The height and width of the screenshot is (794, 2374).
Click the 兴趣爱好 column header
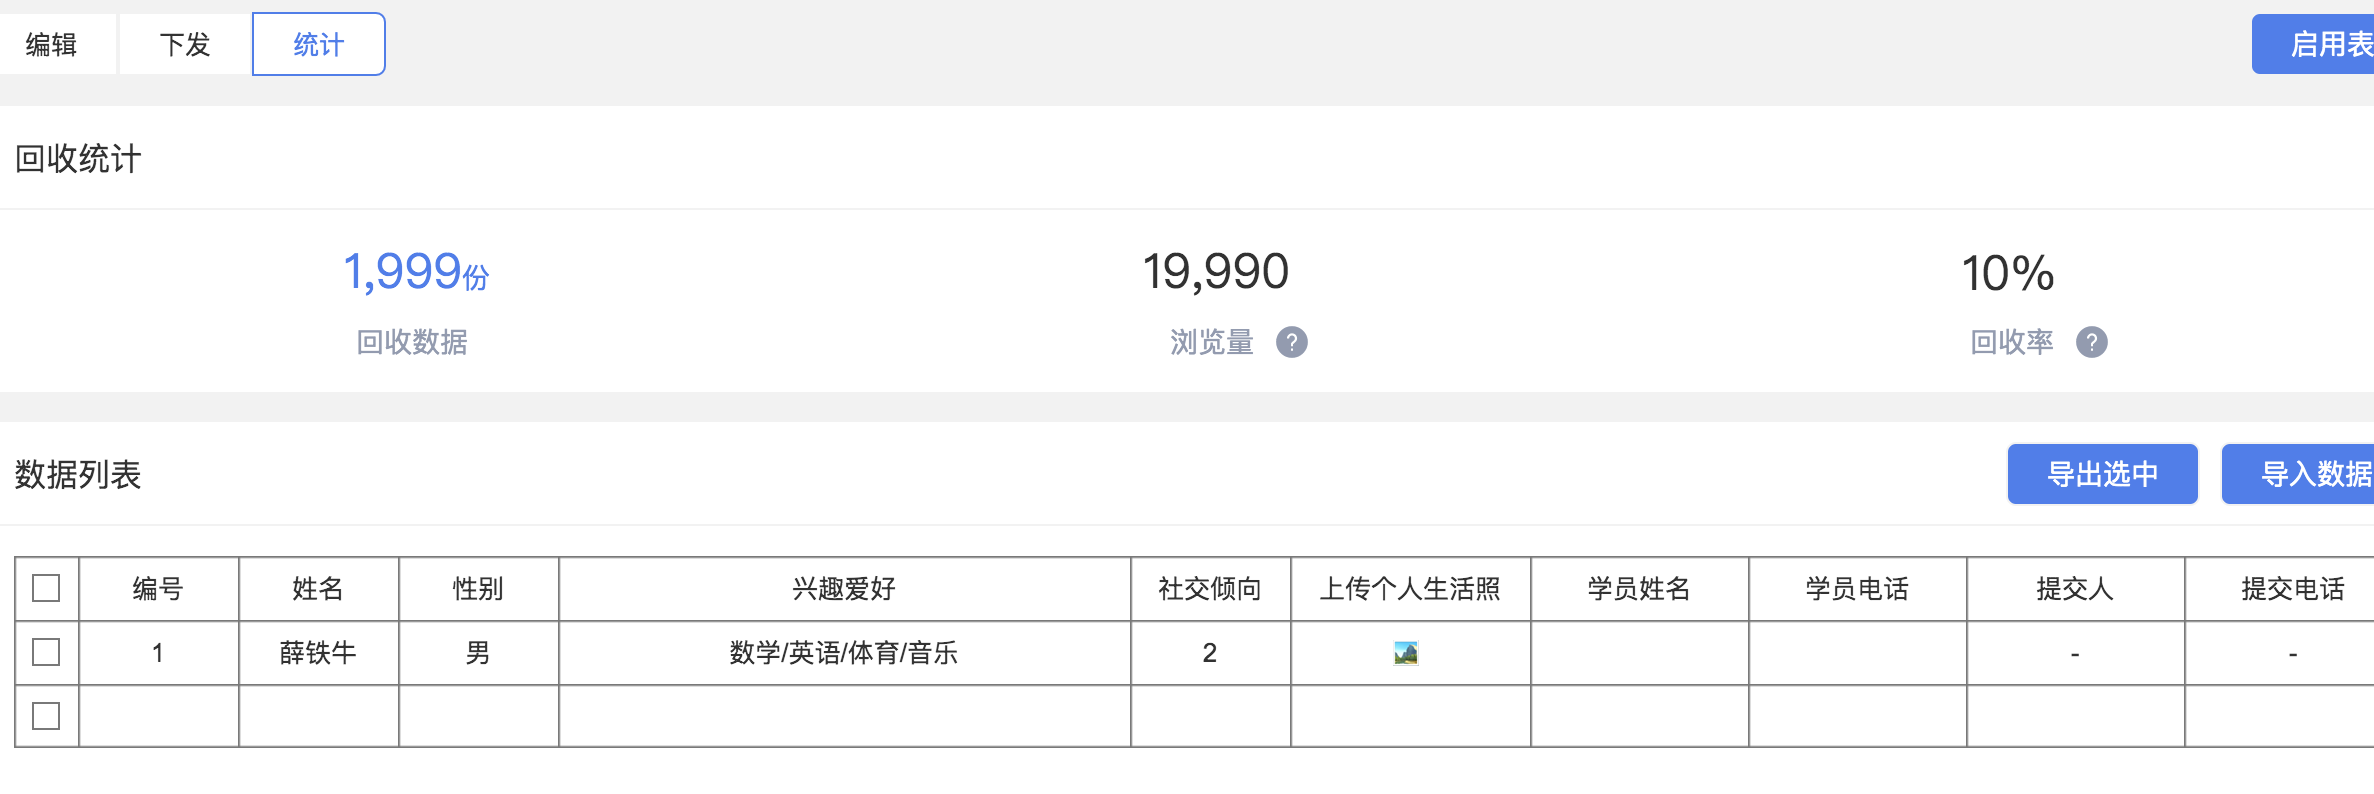click(x=844, y=588)
